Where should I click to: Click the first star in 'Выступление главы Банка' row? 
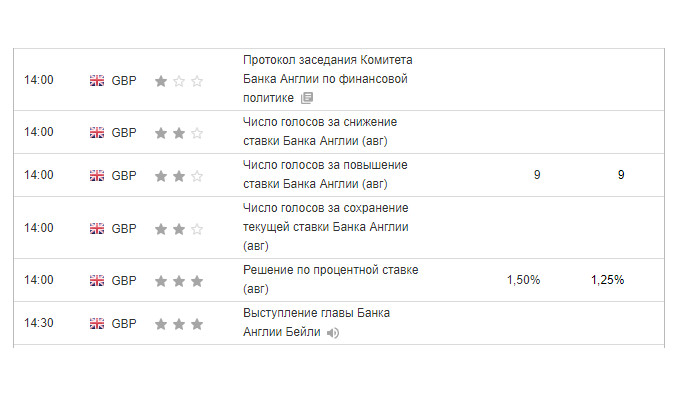pos(161,324)
